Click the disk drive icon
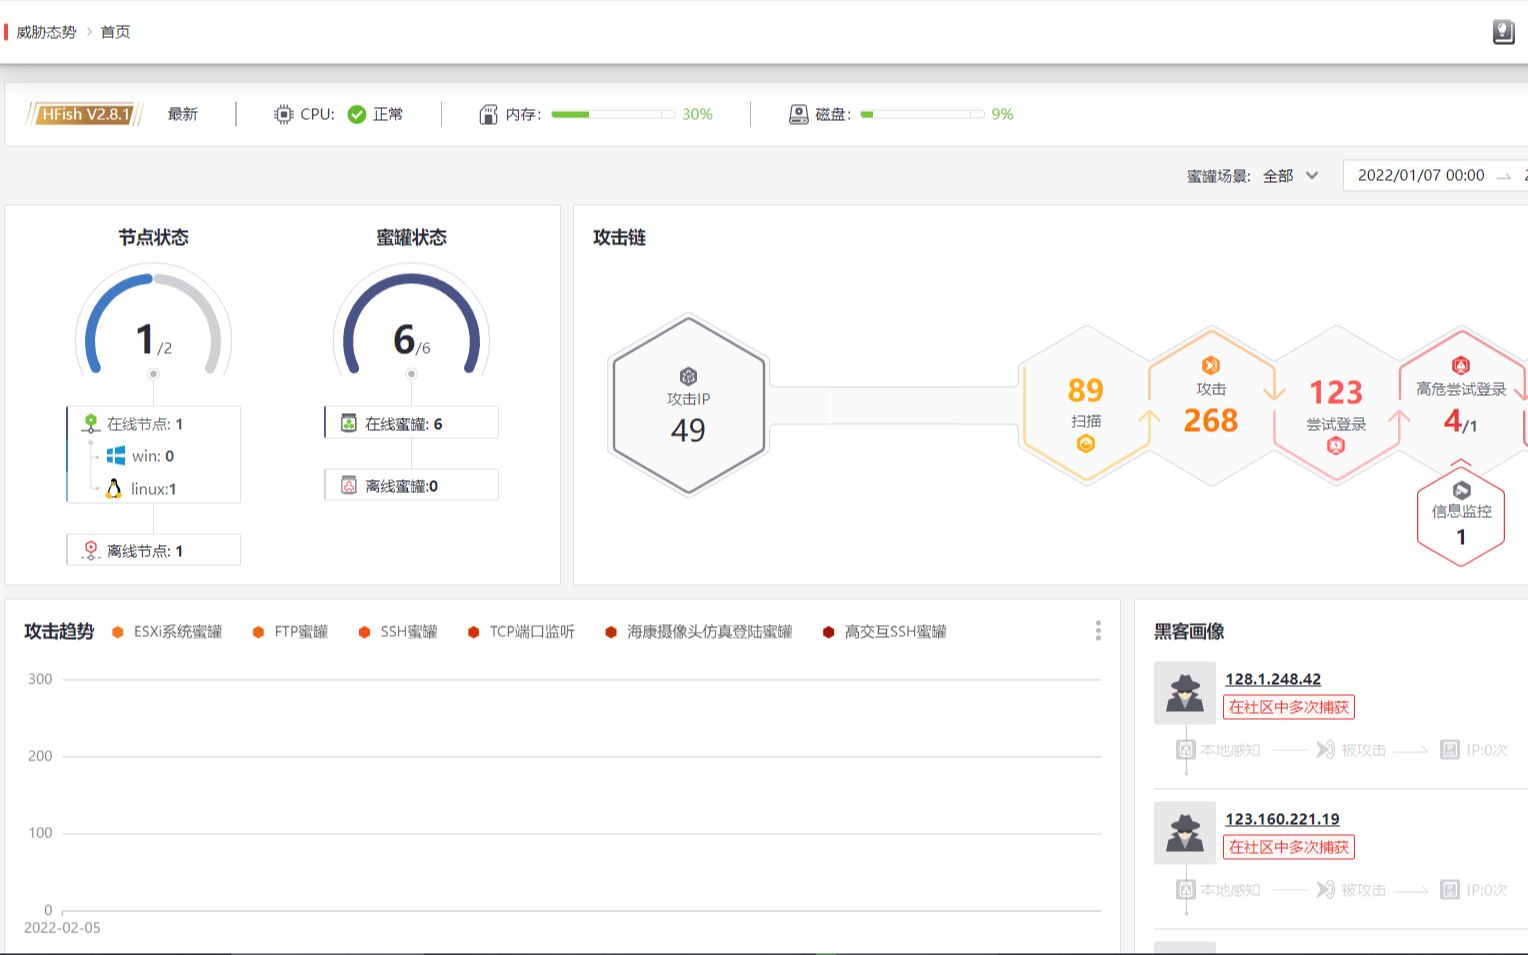1528x955 pixels. [798, 114]
